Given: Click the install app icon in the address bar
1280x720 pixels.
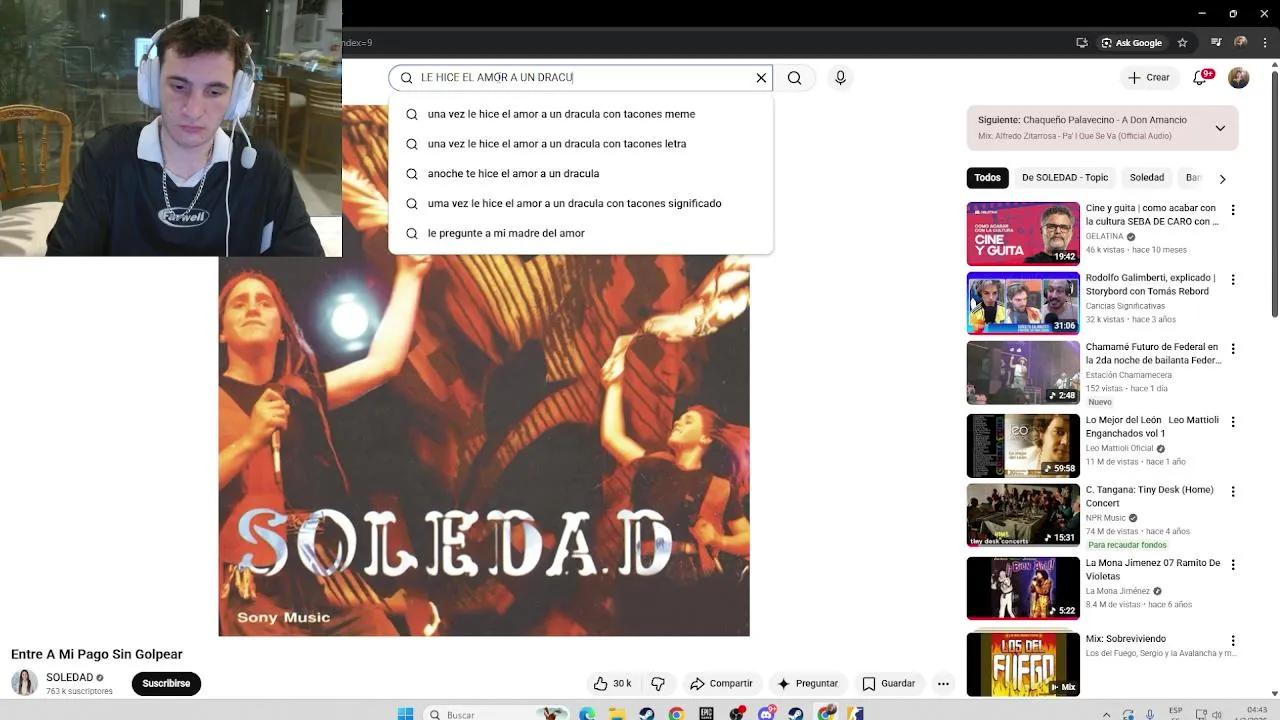Looking at the screenshot, I should tap(1082, 43).
